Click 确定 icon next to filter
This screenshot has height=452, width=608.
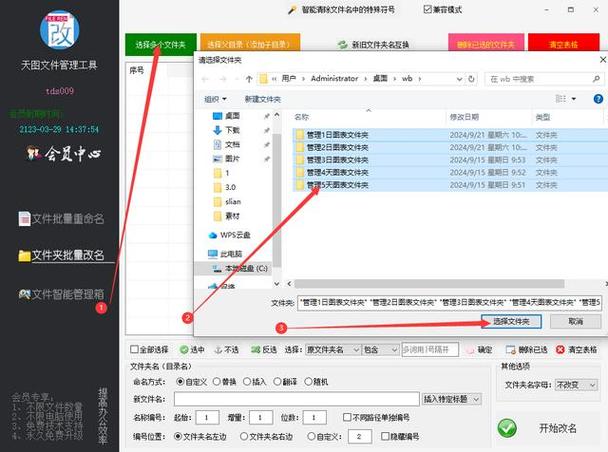coord(470,350)
